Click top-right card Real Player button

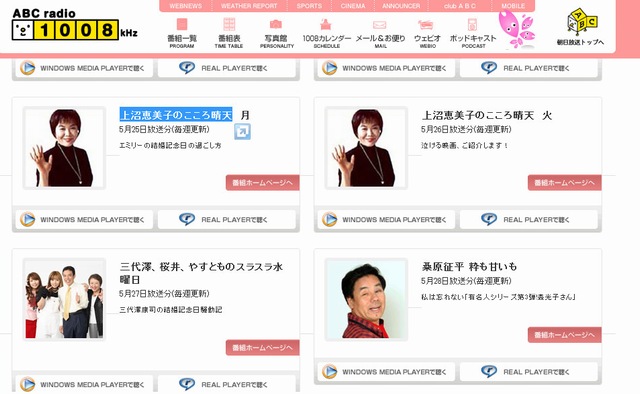point(529,68)
